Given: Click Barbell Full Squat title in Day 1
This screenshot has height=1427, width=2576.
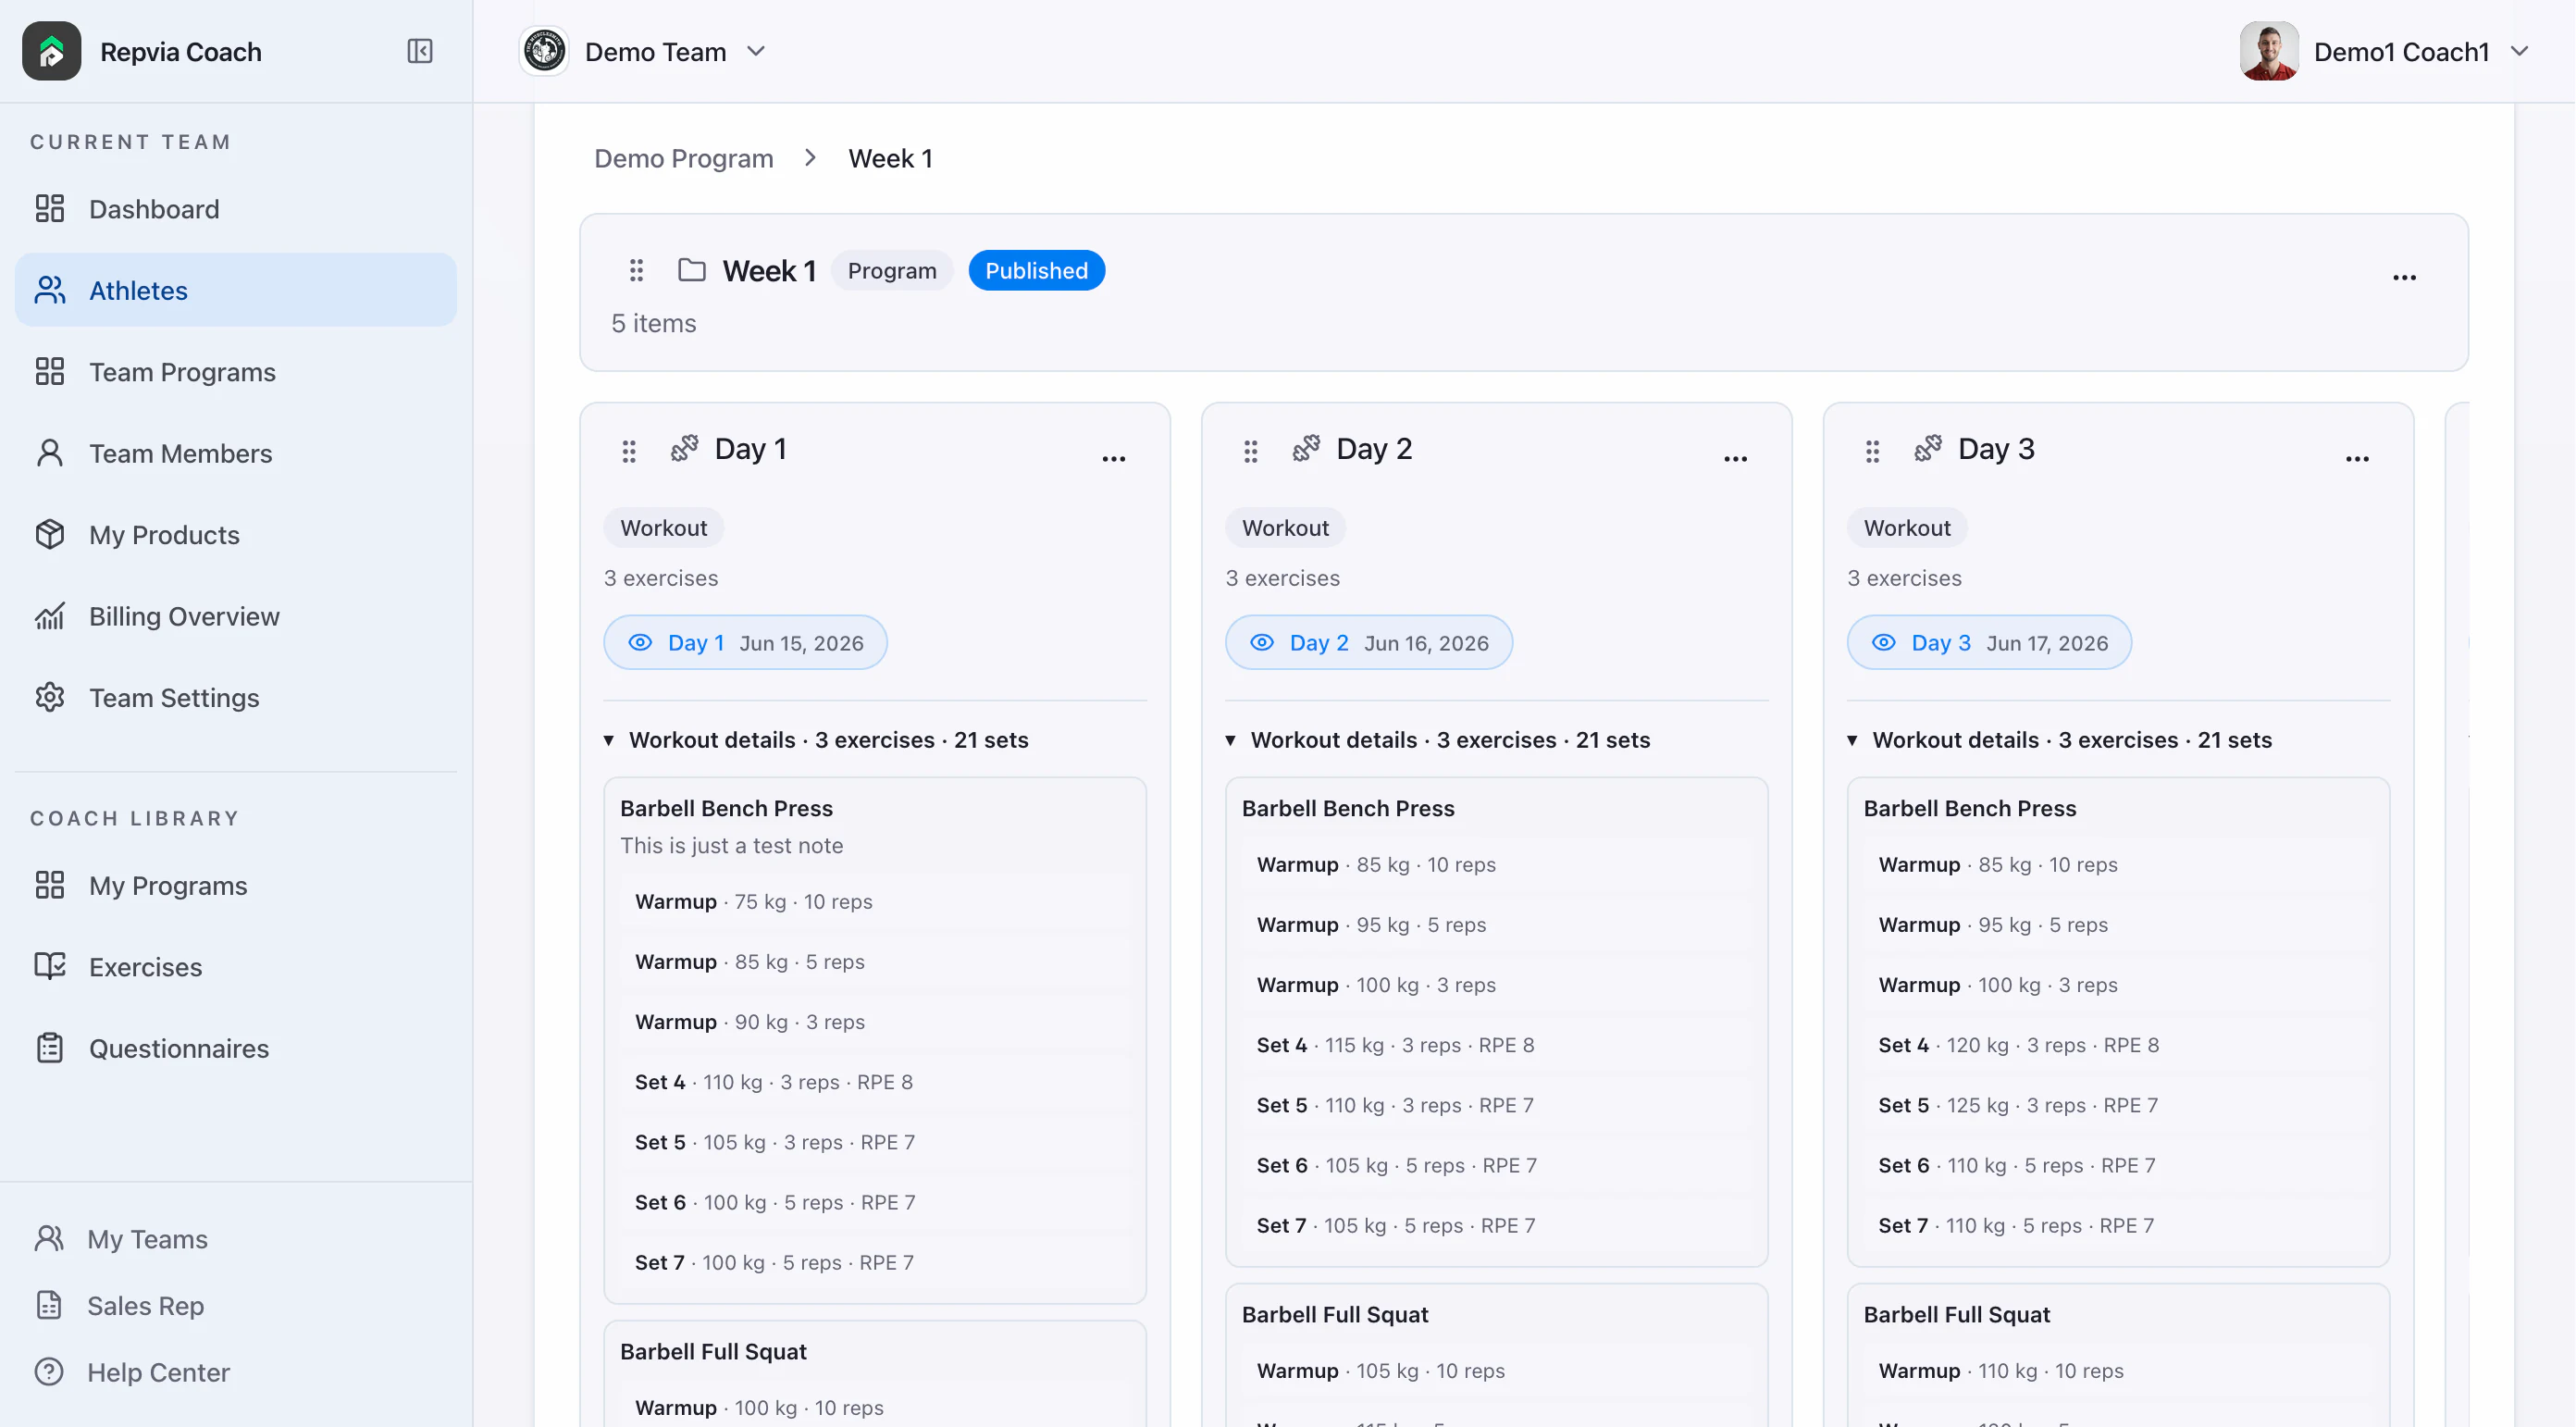Looking at the screenshot, I should click(713, 1351).
